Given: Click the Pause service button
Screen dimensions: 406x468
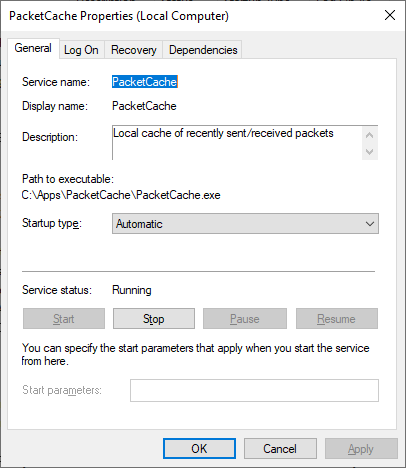Looking at the screenshot, I should click(245, 319).
